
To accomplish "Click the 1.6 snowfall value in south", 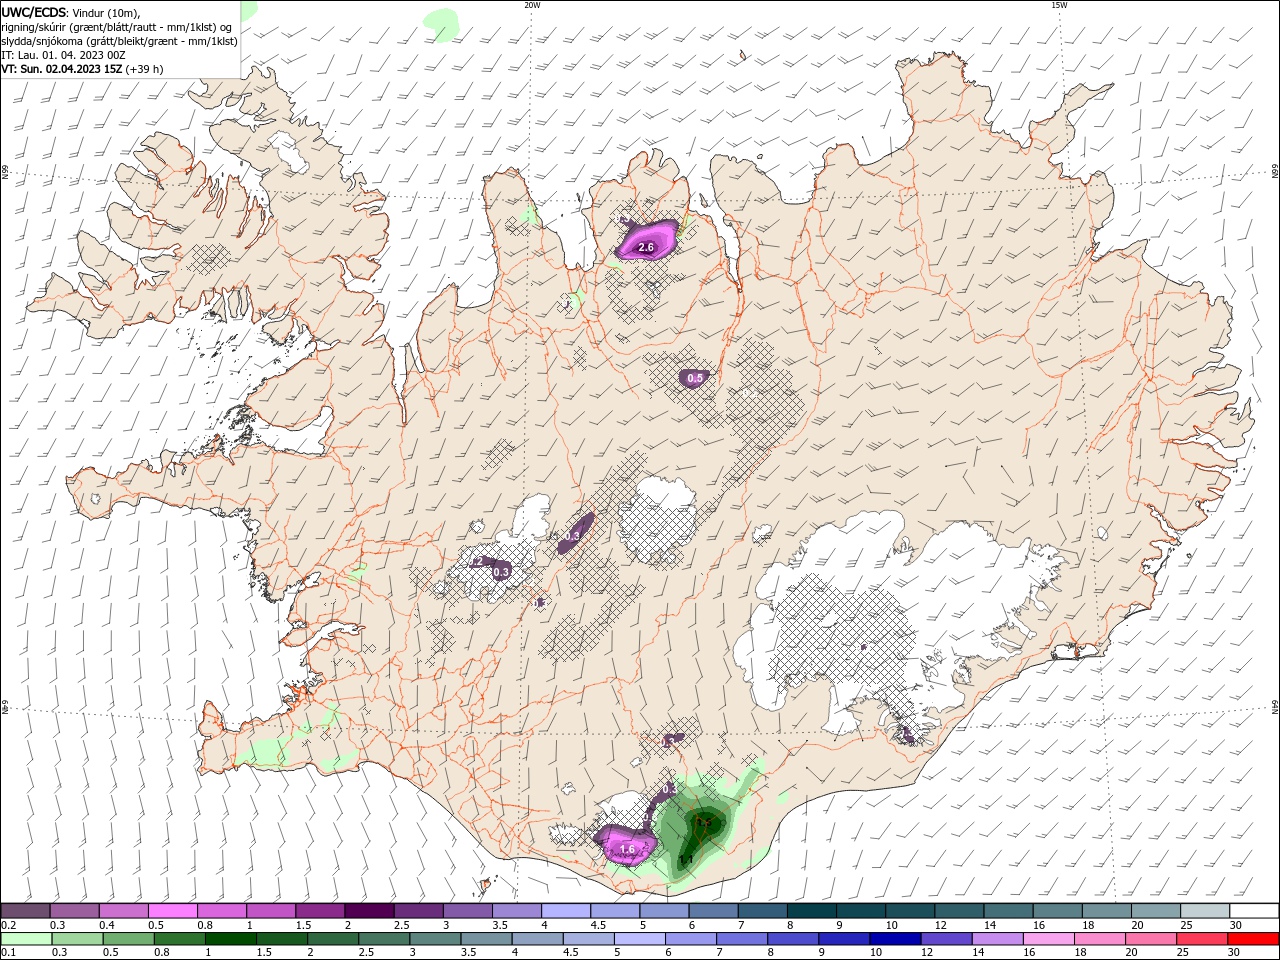I will point(628,850).
